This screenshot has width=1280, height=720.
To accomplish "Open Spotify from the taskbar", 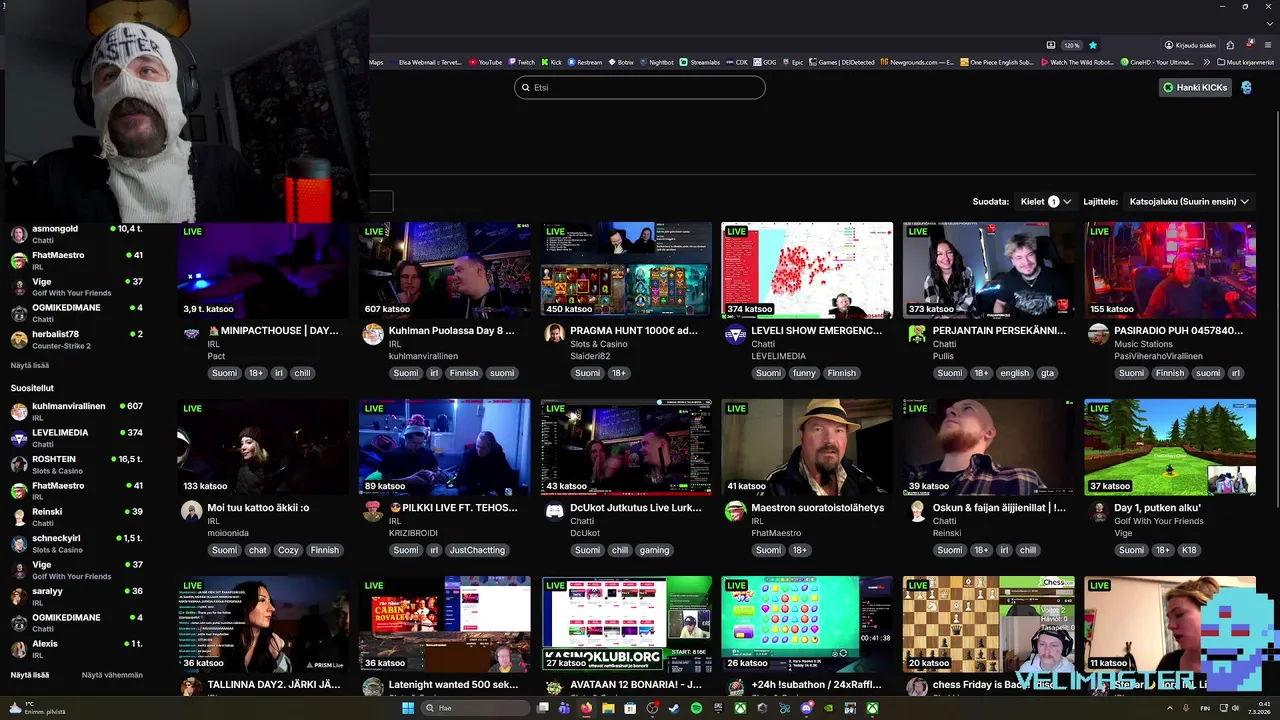I will [x=696, y=708].
